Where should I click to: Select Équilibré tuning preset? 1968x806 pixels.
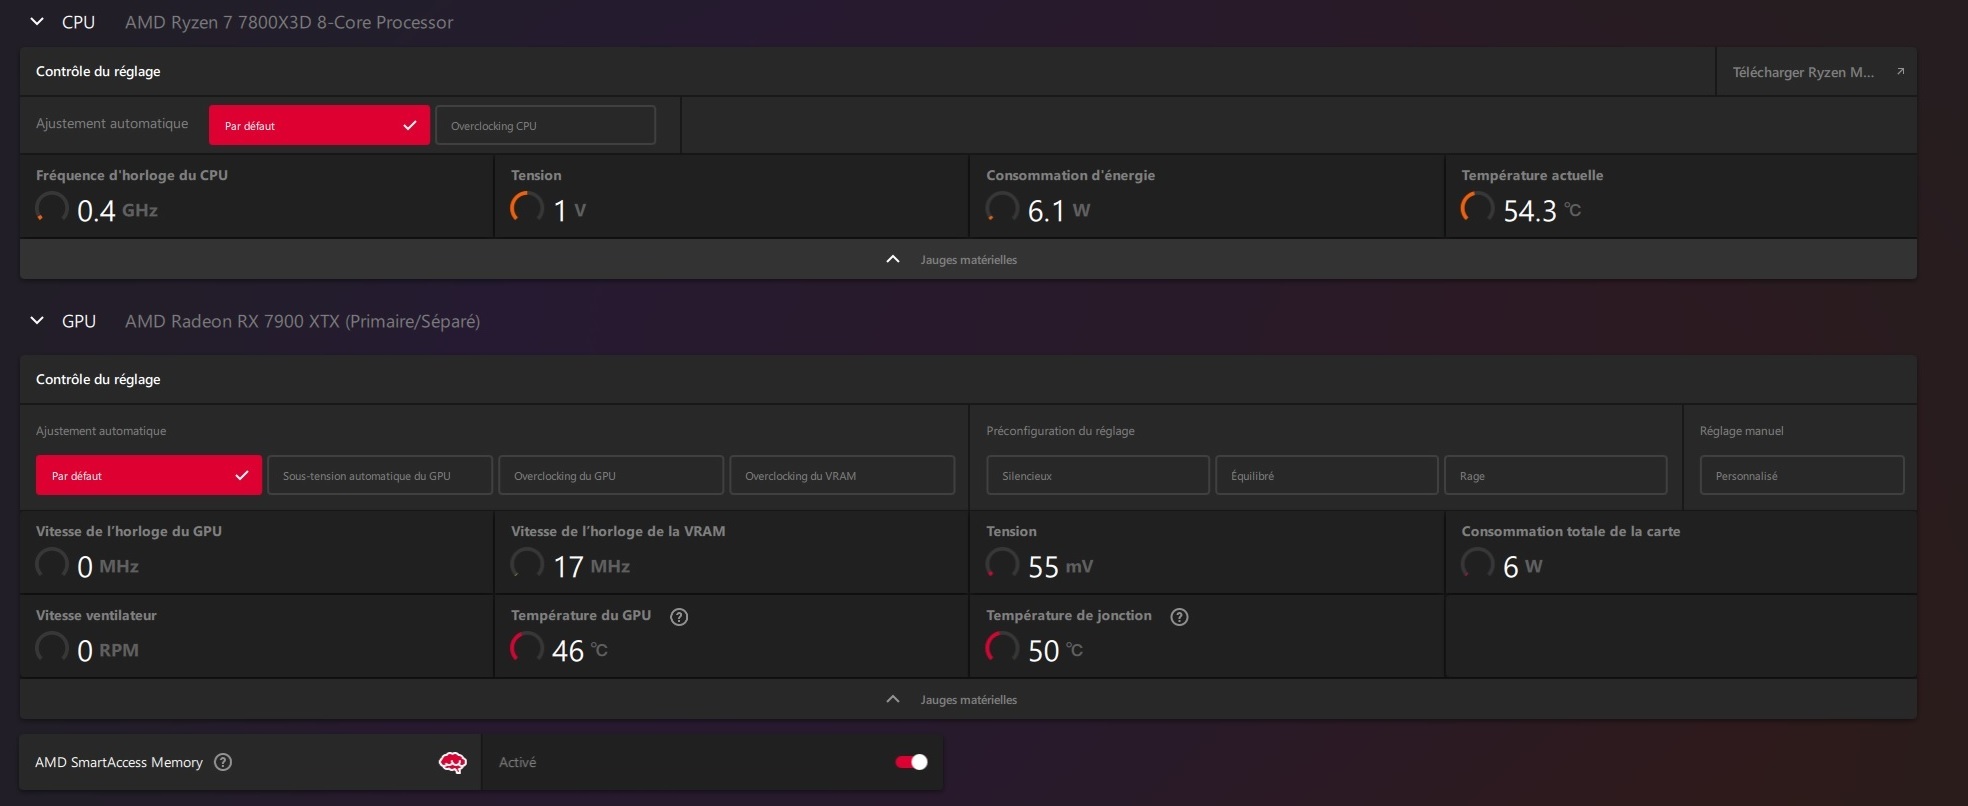[1327, 475]
